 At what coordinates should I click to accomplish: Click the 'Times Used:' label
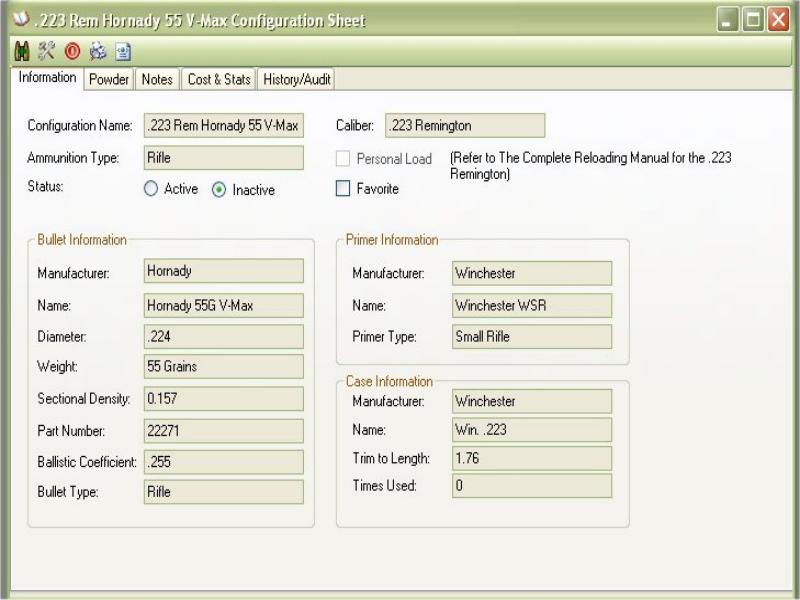pyautogui.click(x=384, y=486)
